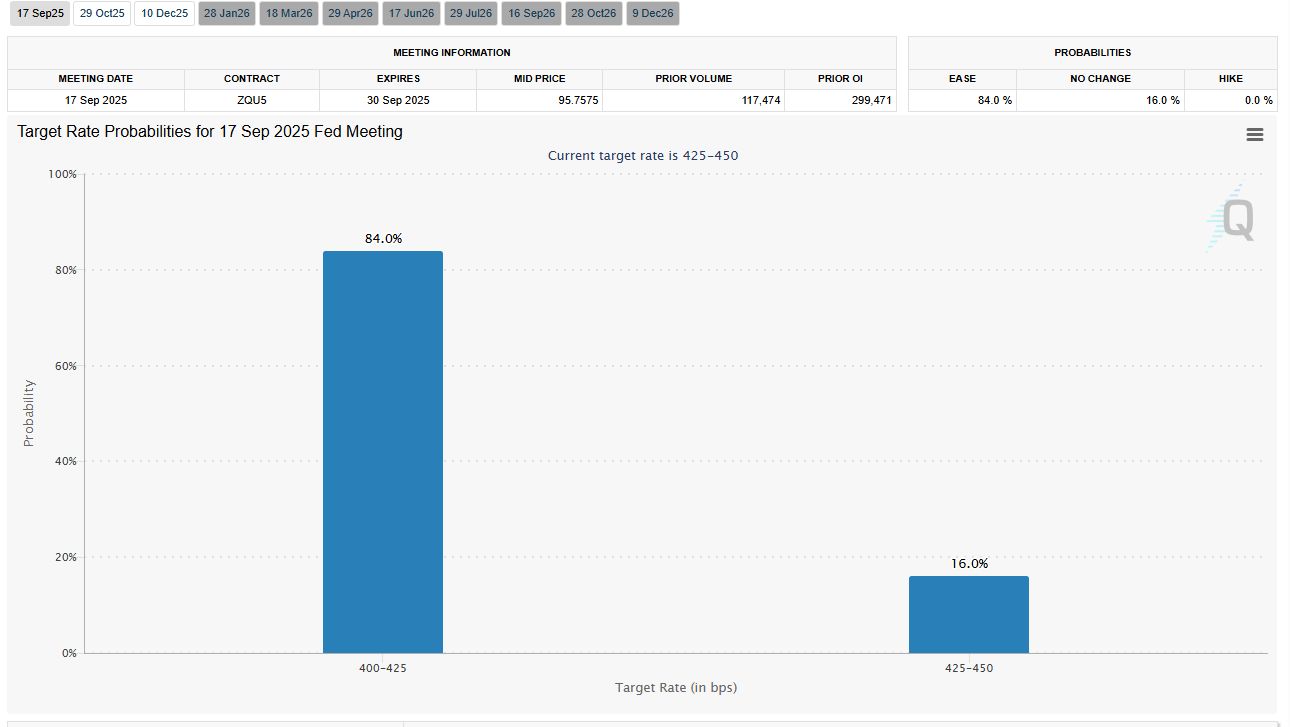This screenshot has height=727, width=1290.
Task: Open the 28 Oct26 meeting tab
Action: (x=594, y=14)
